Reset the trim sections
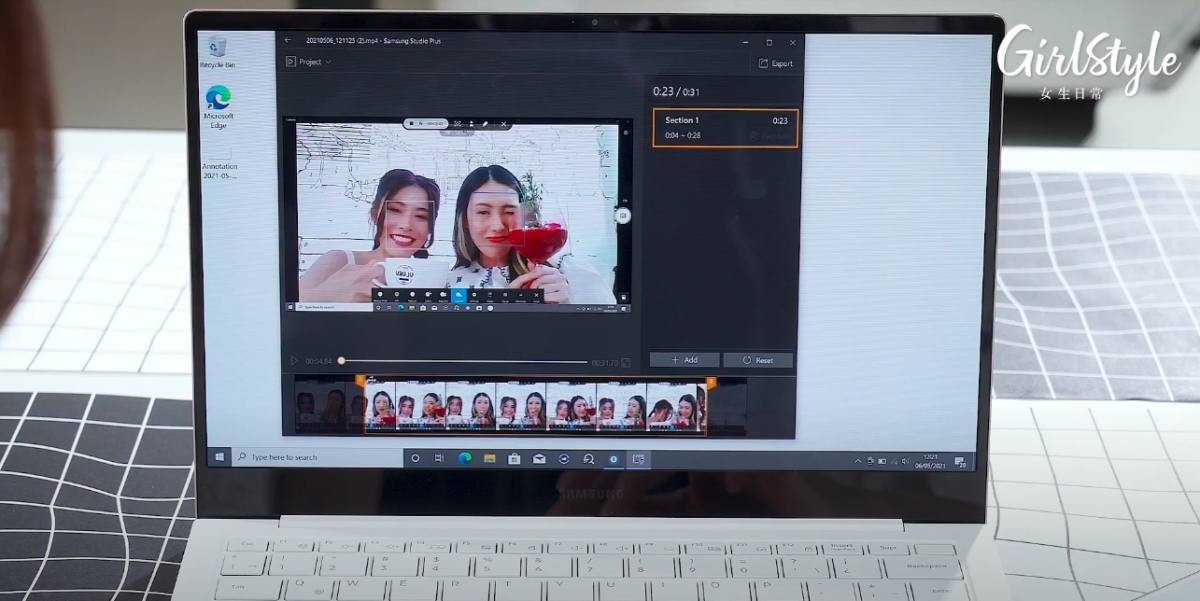Viewport: 1200px width, 601px height. [x=757, y=360]
